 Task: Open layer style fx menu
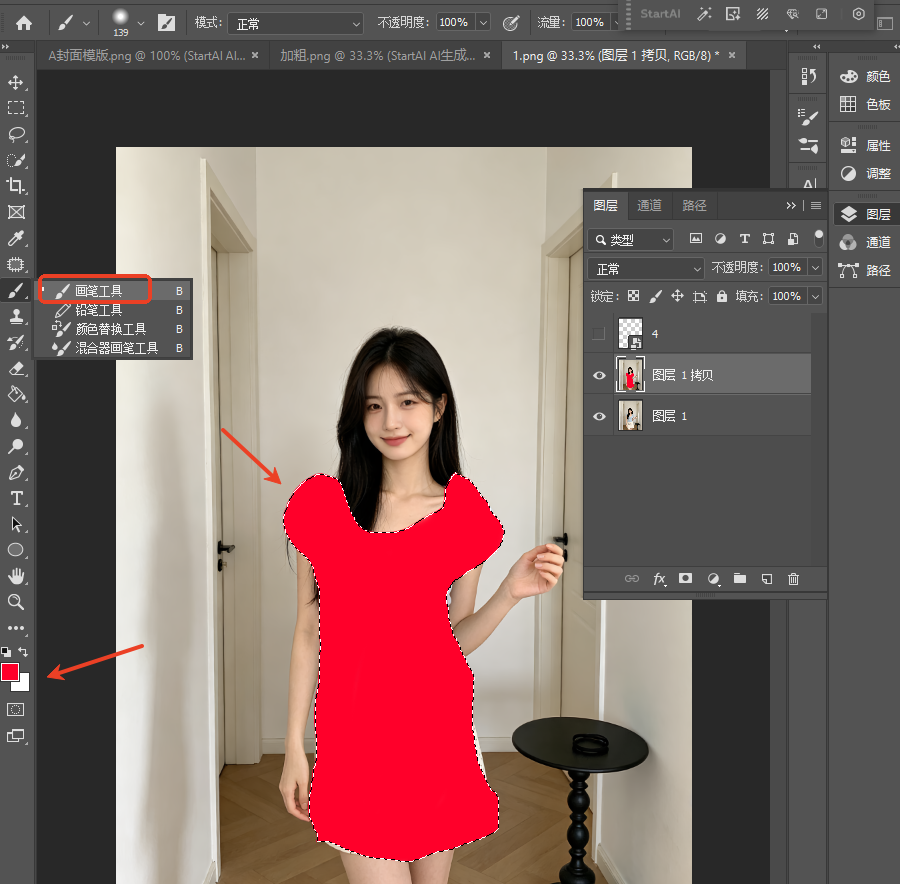coord(660,579)
